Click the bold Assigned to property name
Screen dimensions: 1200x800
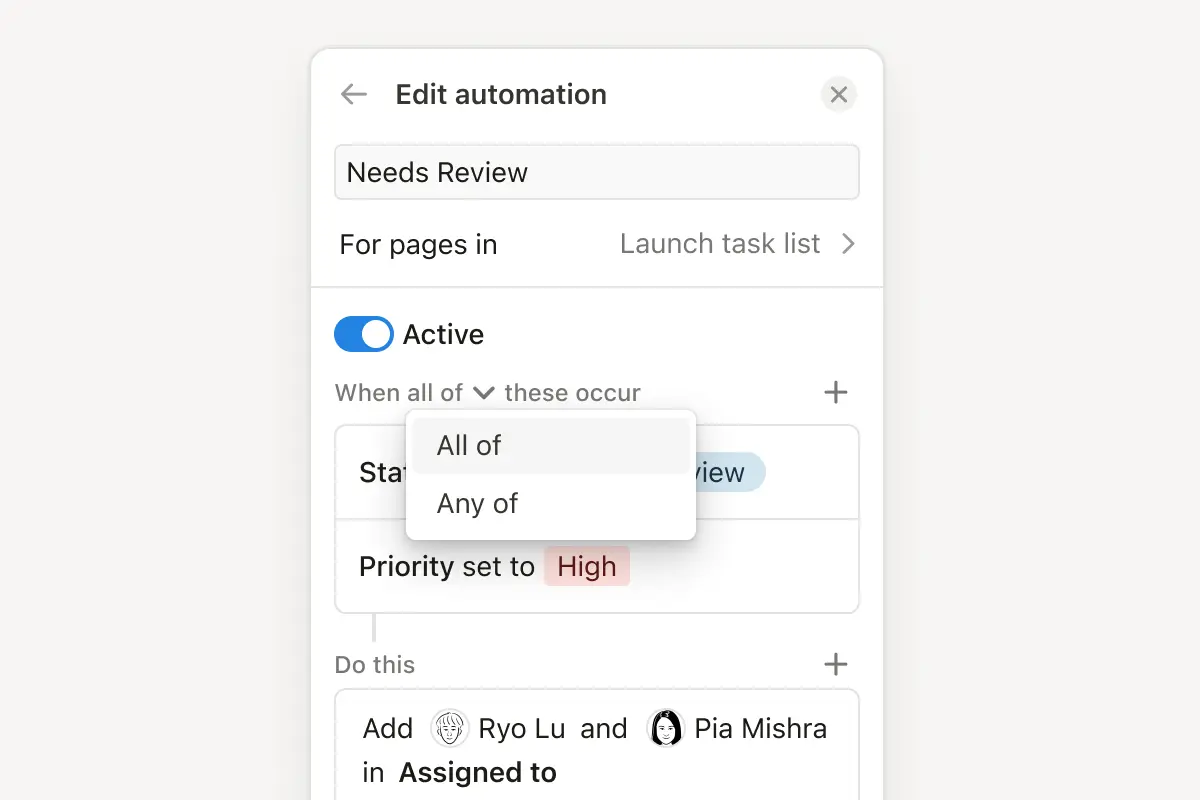(478, 772)
